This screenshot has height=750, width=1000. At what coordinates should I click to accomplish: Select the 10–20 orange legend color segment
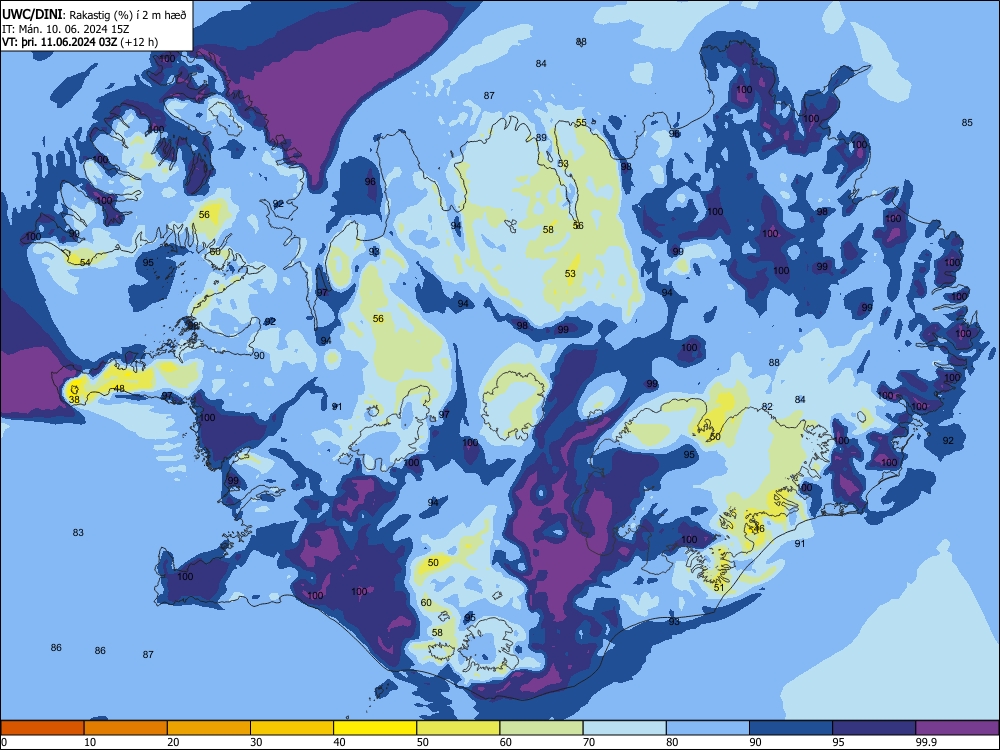coord(126,728)
